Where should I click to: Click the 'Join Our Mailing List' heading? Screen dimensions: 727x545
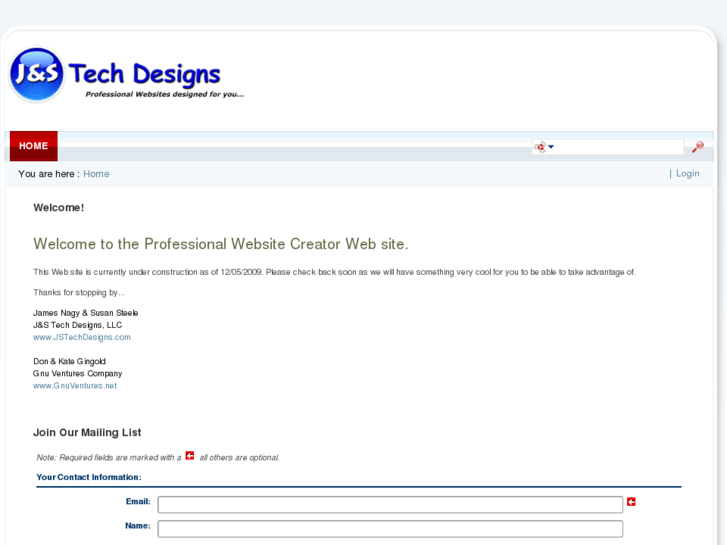(87, 432)
